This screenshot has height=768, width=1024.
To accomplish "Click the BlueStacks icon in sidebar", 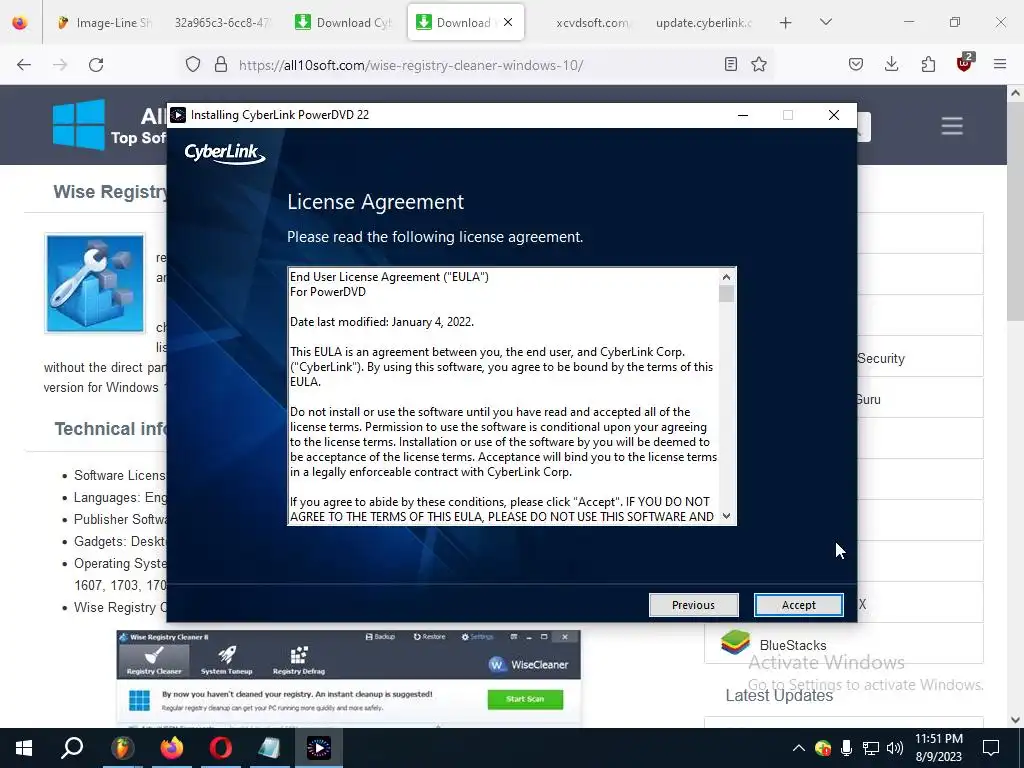I will pos(735,643).
